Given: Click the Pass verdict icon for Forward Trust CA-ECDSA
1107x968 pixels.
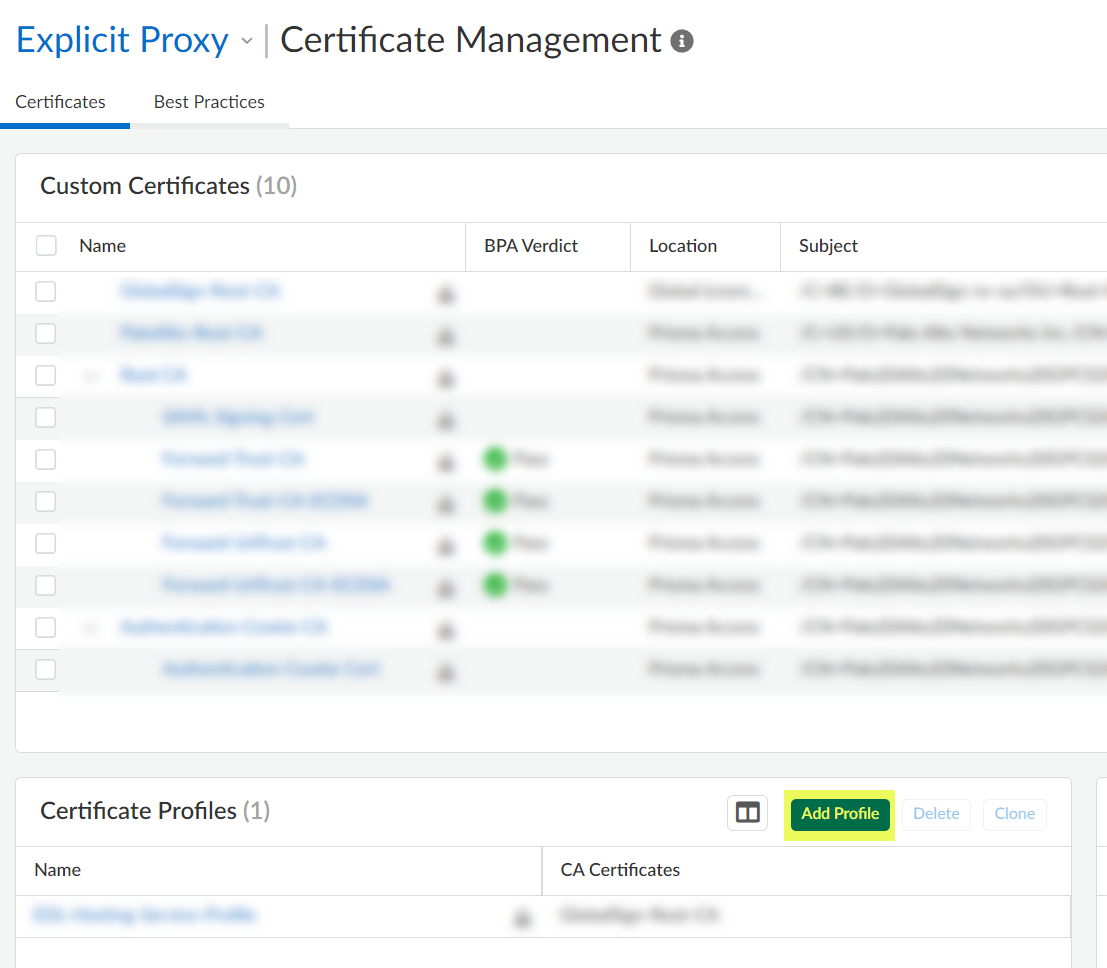Looking at the screenshot, I should click(495, 500).
